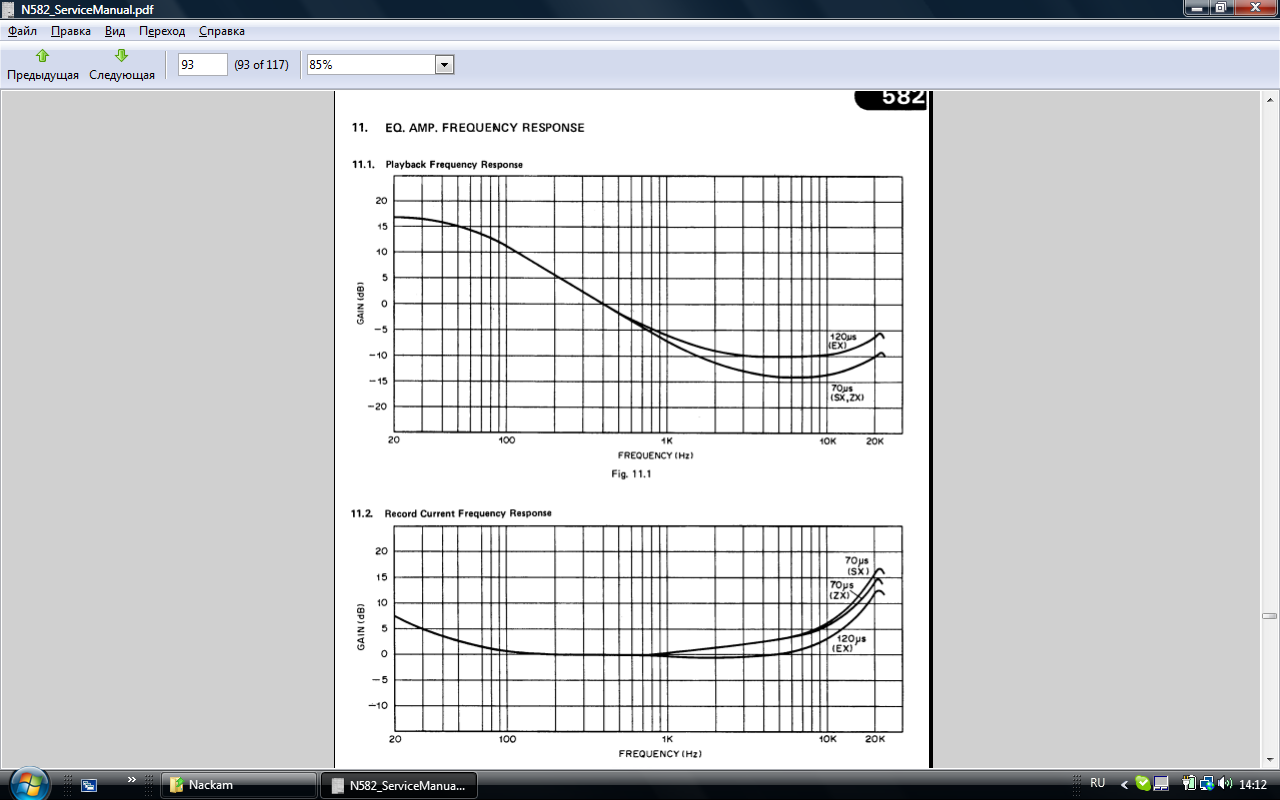Click the battery power tray icon
This screenshot has width=1280, height=800.
pos(1189,784)
